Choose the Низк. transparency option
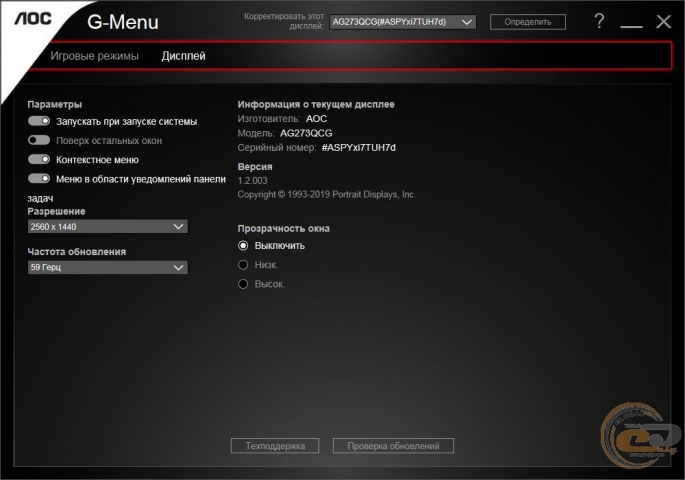685x480 pixels. click(x=243, y=265)
